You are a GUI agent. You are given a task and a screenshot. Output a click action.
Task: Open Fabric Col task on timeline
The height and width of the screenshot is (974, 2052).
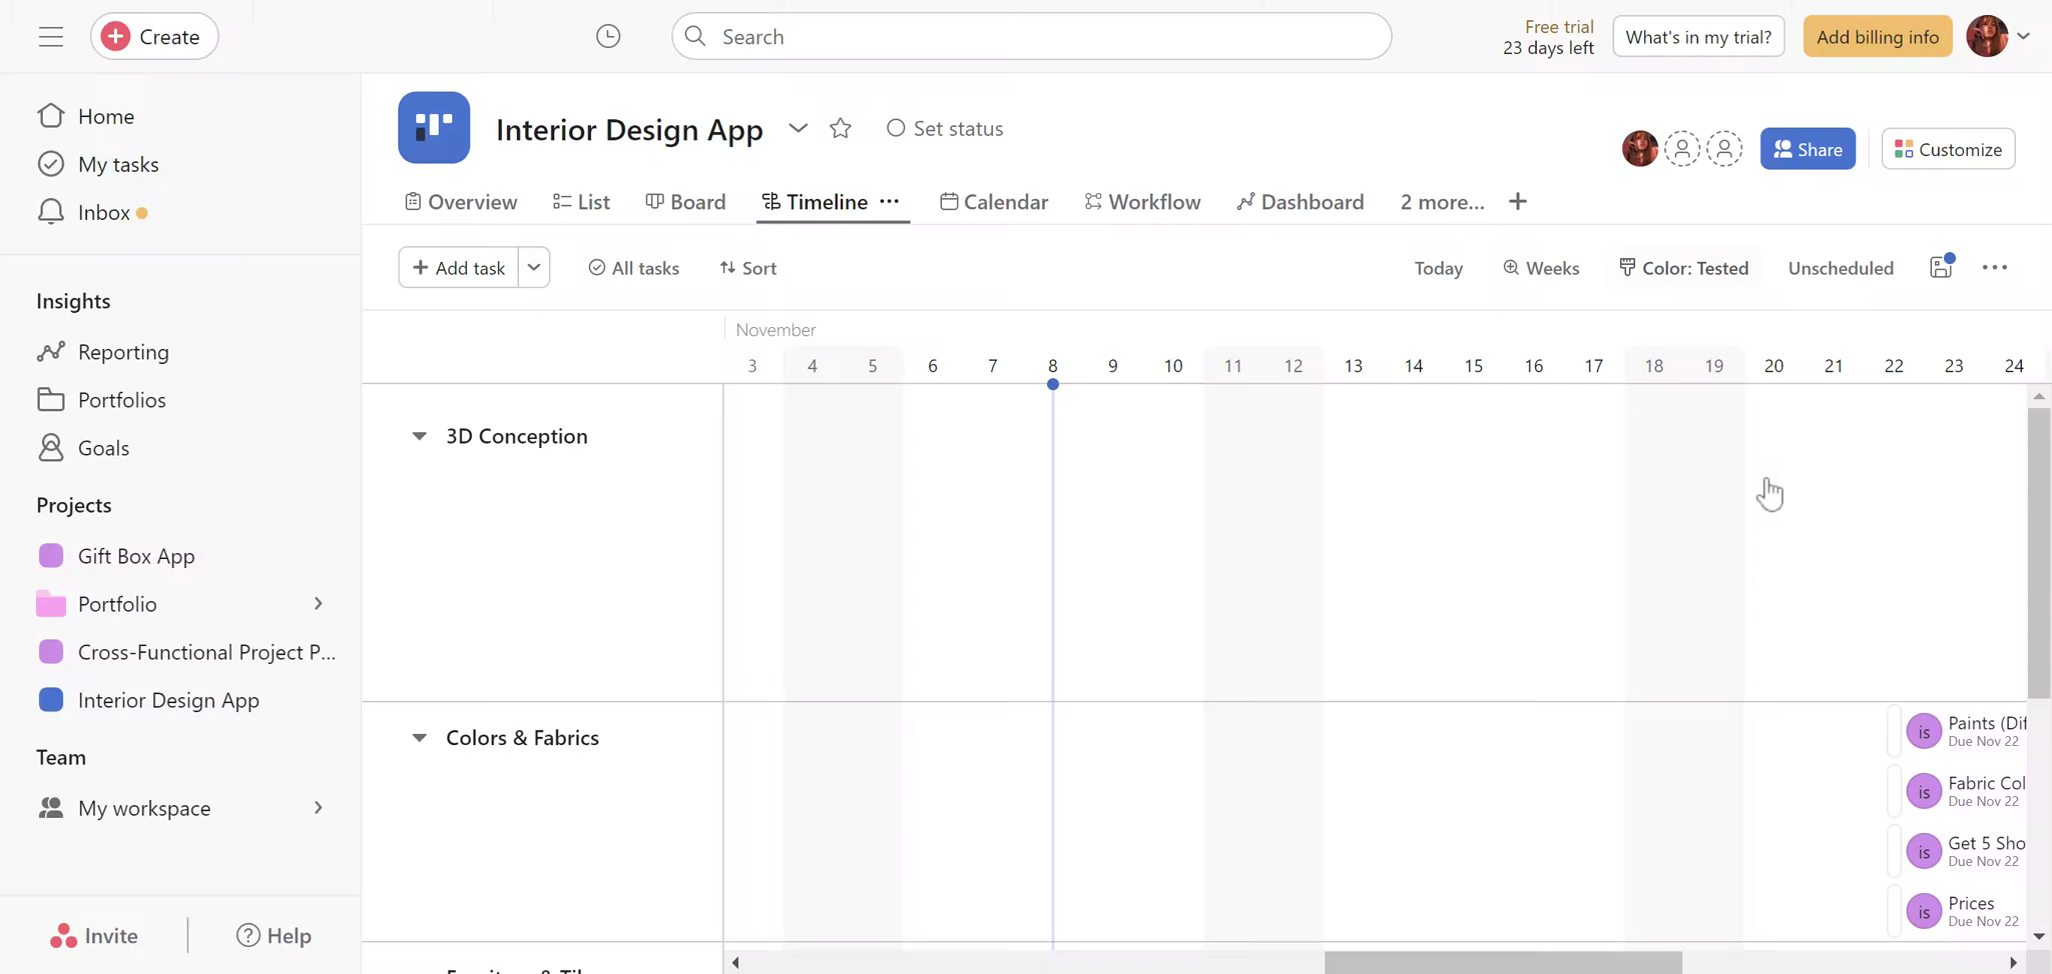[1959, 791]
